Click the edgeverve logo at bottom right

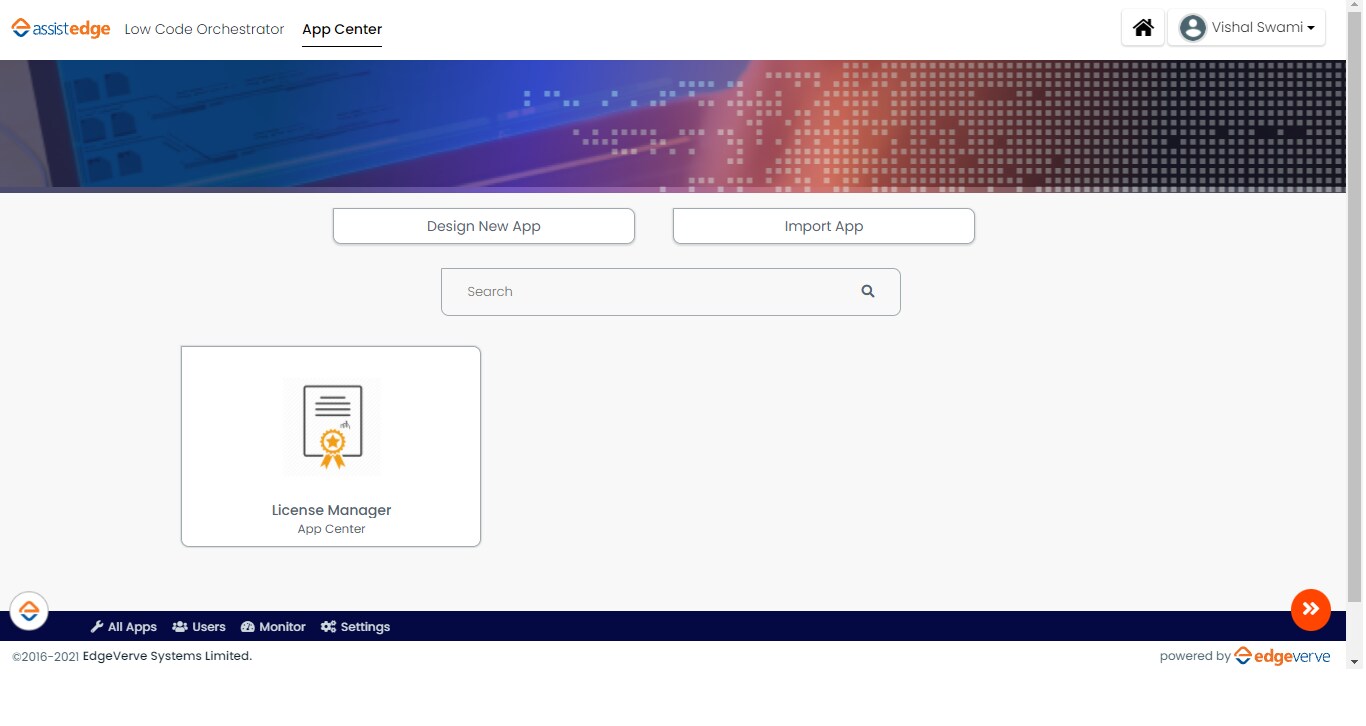pyautogui.click(x=1283, y=655)
